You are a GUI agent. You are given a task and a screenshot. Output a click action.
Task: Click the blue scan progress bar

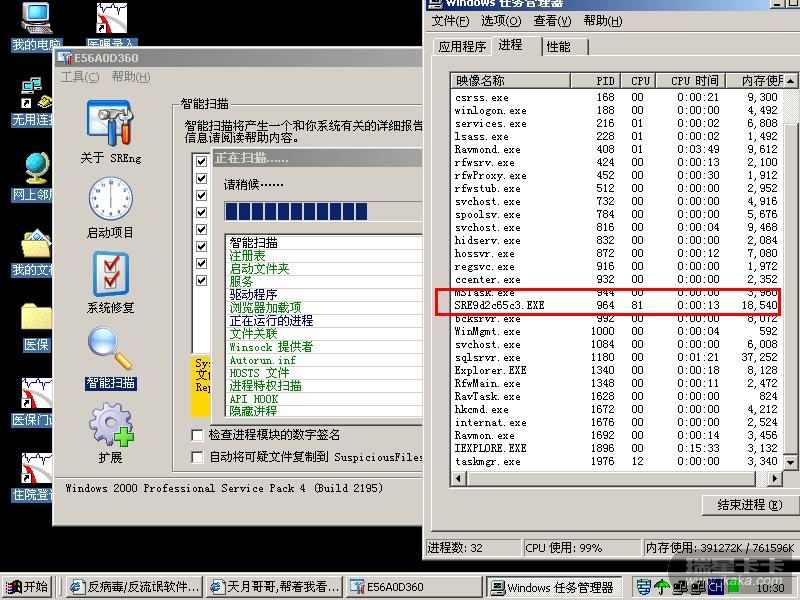[323, 211]
